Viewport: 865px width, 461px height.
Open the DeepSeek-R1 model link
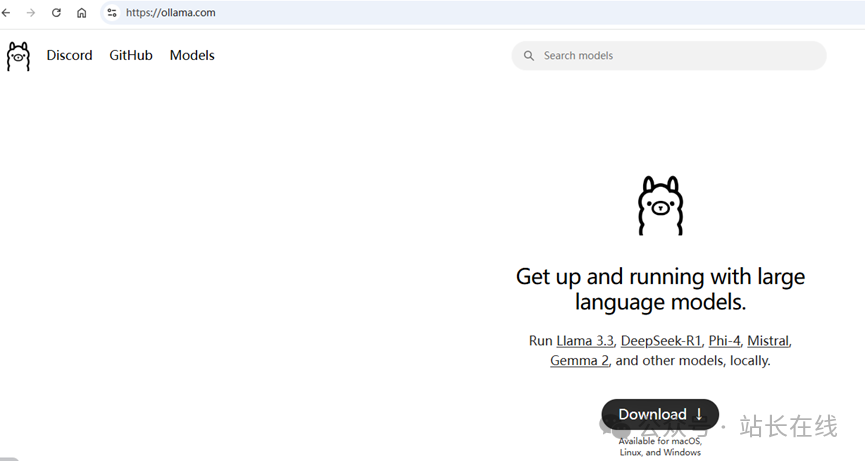pos(661,341)
